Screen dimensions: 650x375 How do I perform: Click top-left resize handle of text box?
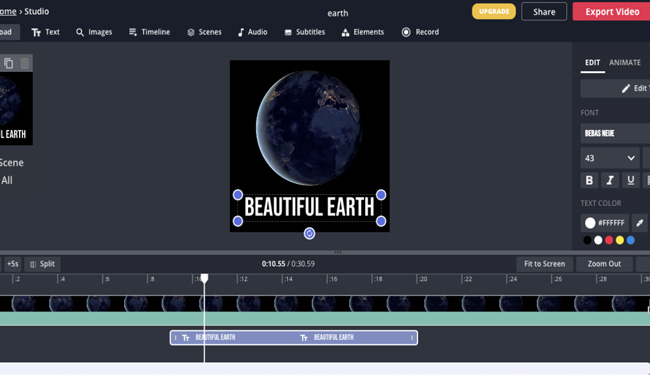[x=238, y=195]
